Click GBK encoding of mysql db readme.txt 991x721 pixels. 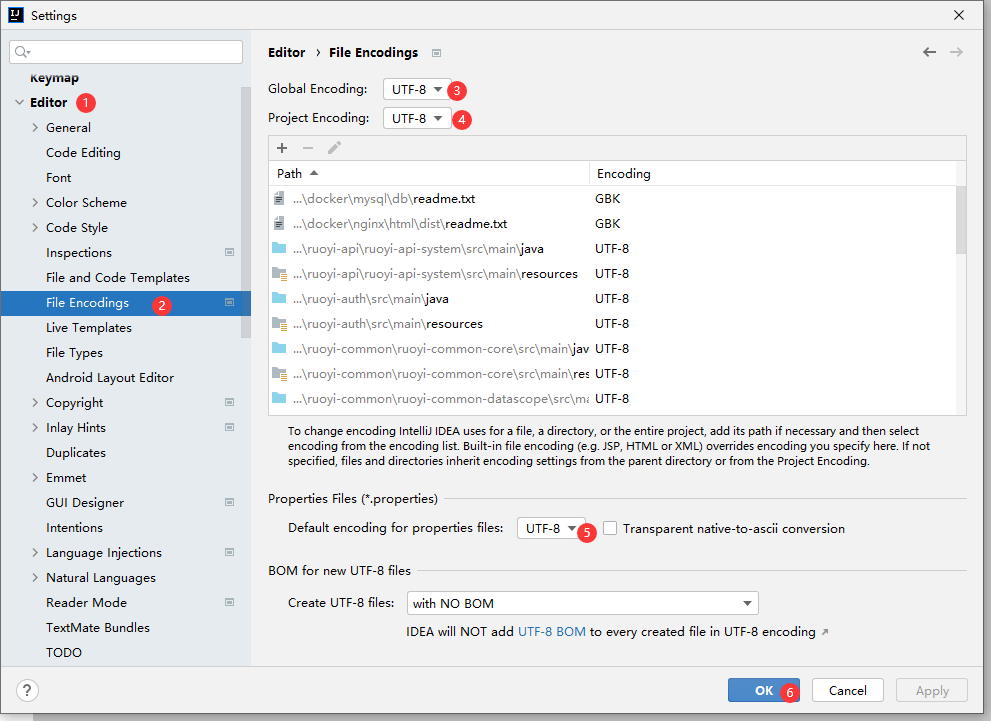tap(607, 198)
